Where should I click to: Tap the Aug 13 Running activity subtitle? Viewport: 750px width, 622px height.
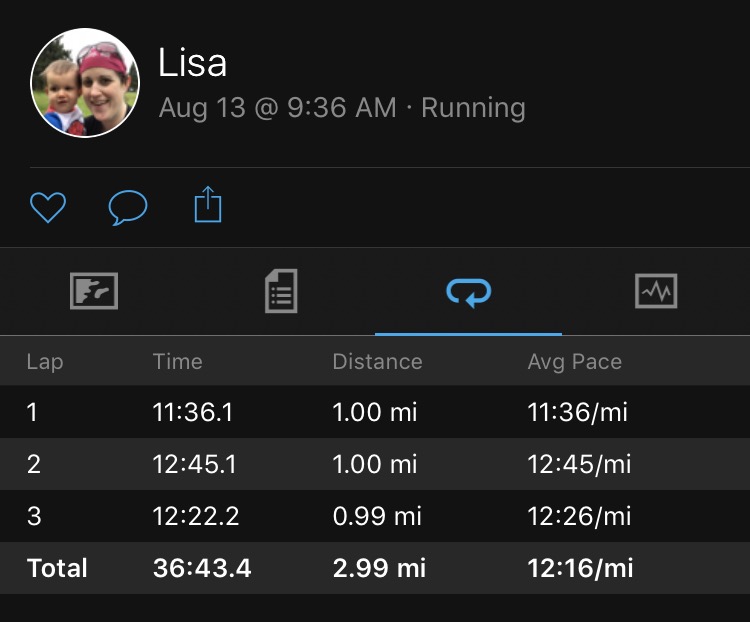(342, 108)
